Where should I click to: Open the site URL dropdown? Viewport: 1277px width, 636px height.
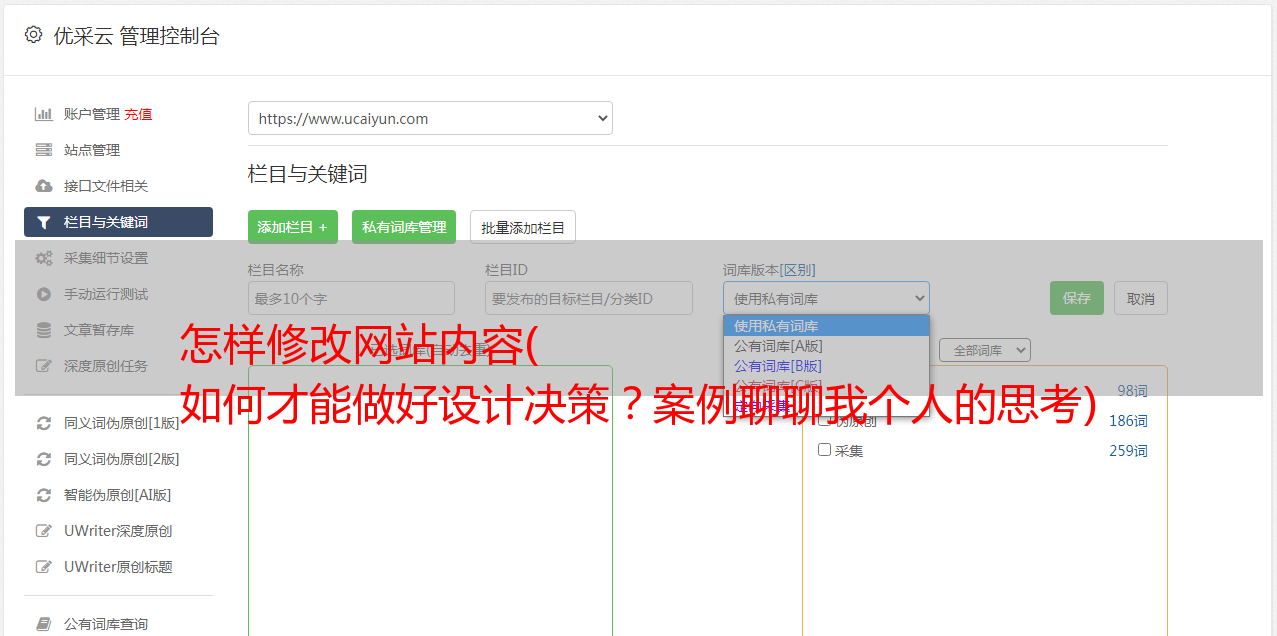click(430, 118)
